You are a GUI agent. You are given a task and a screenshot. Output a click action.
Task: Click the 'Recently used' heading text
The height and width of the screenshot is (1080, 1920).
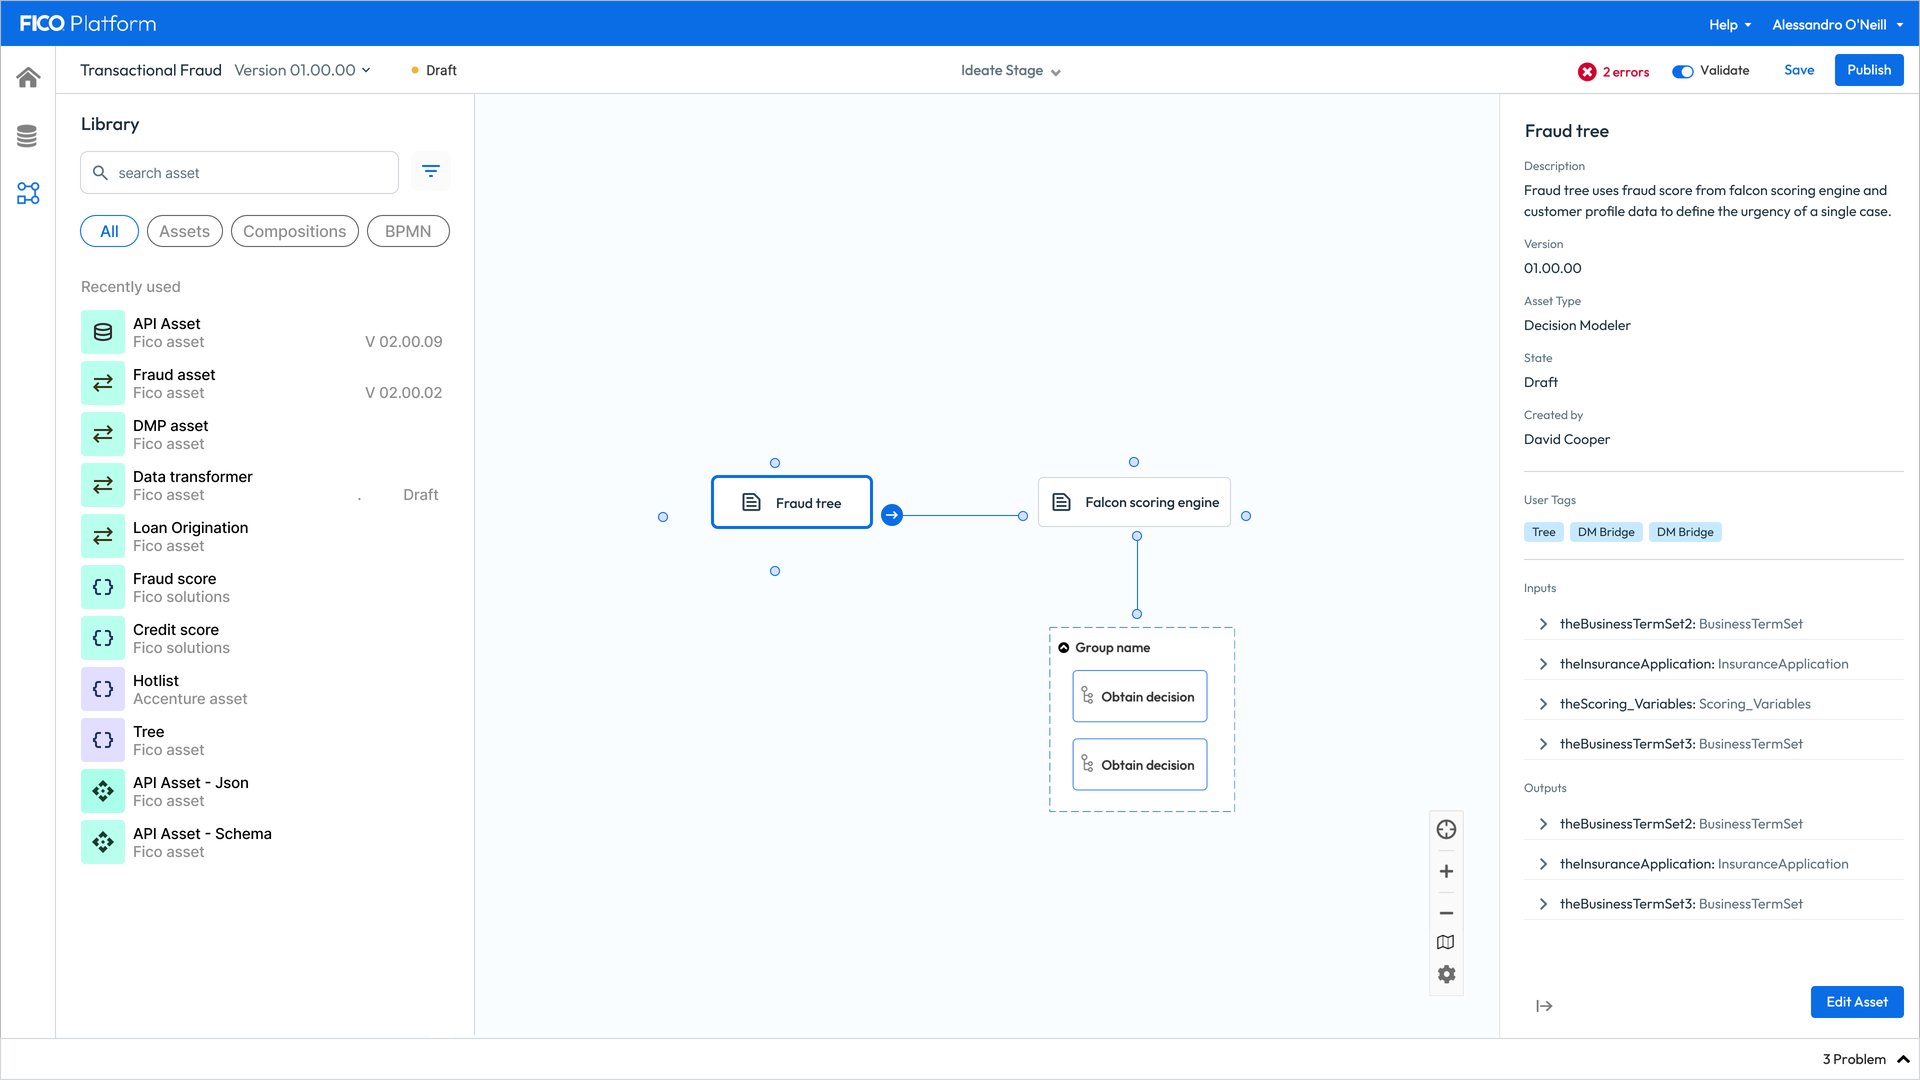[131, 287]
